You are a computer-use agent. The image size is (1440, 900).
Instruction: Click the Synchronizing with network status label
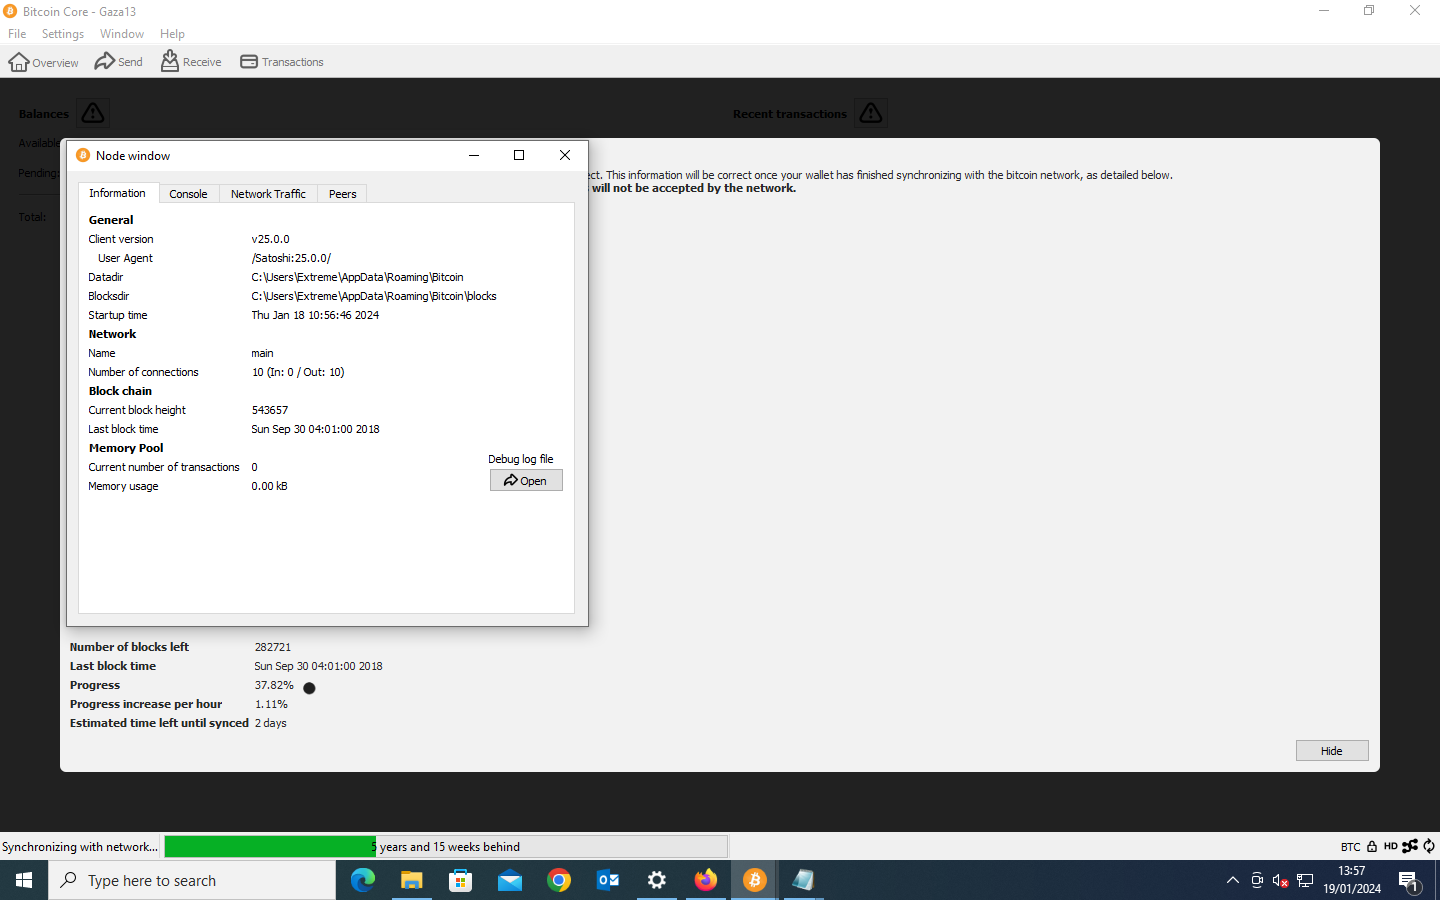(80, 847)
